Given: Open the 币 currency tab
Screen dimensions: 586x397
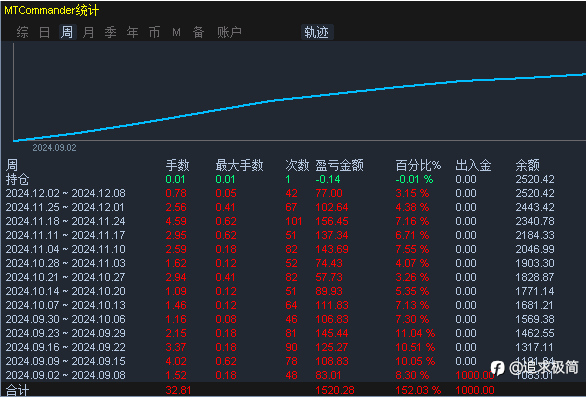Looking at the screenshot, I should [x=154, y=32].
